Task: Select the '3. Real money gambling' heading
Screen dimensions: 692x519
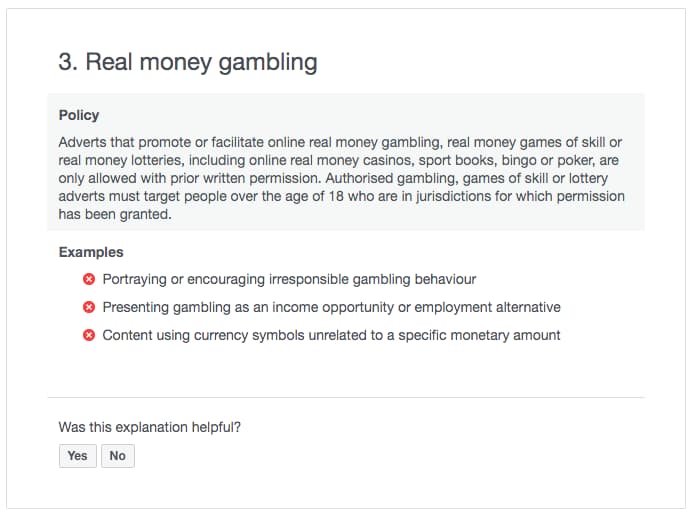Action: [188, 62]
